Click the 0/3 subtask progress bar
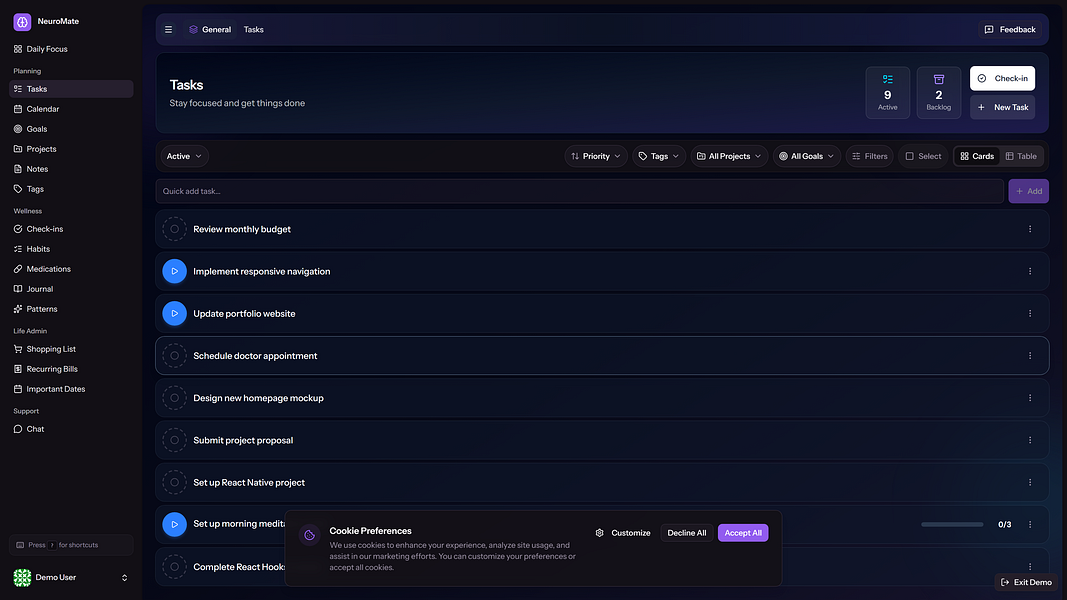 pos(952,524)
